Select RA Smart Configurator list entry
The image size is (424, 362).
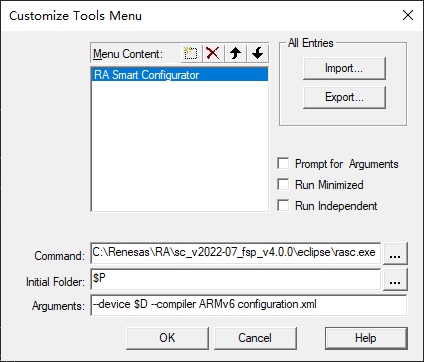180,75
